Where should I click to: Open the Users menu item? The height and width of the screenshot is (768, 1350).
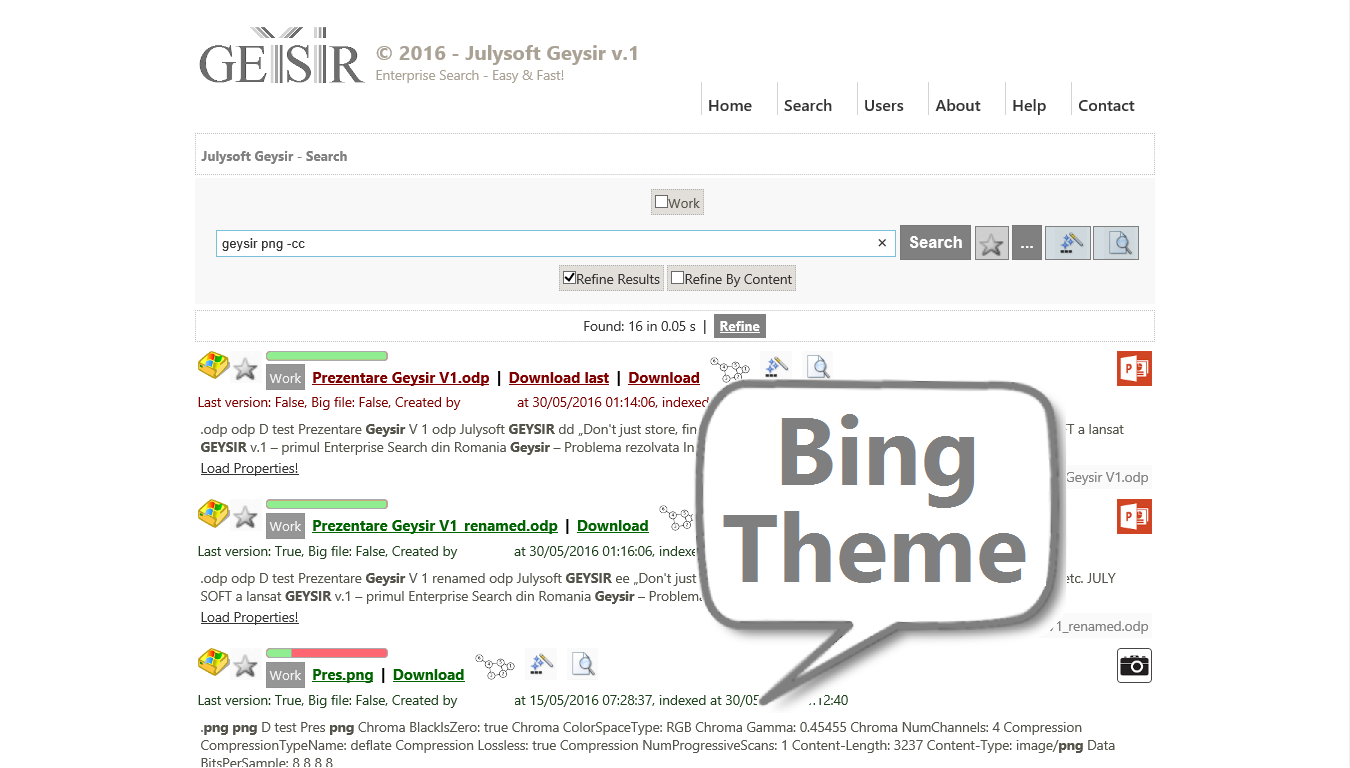[884, 105]
